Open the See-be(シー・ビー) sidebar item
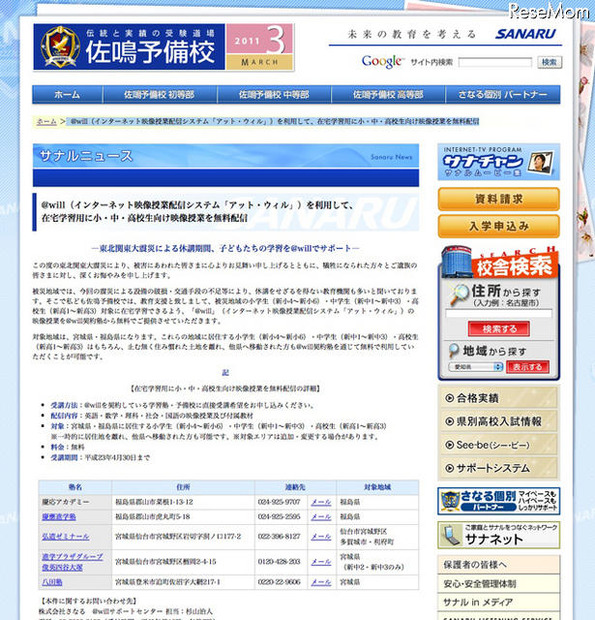The image size is (595, 620). tap(499, 445)
